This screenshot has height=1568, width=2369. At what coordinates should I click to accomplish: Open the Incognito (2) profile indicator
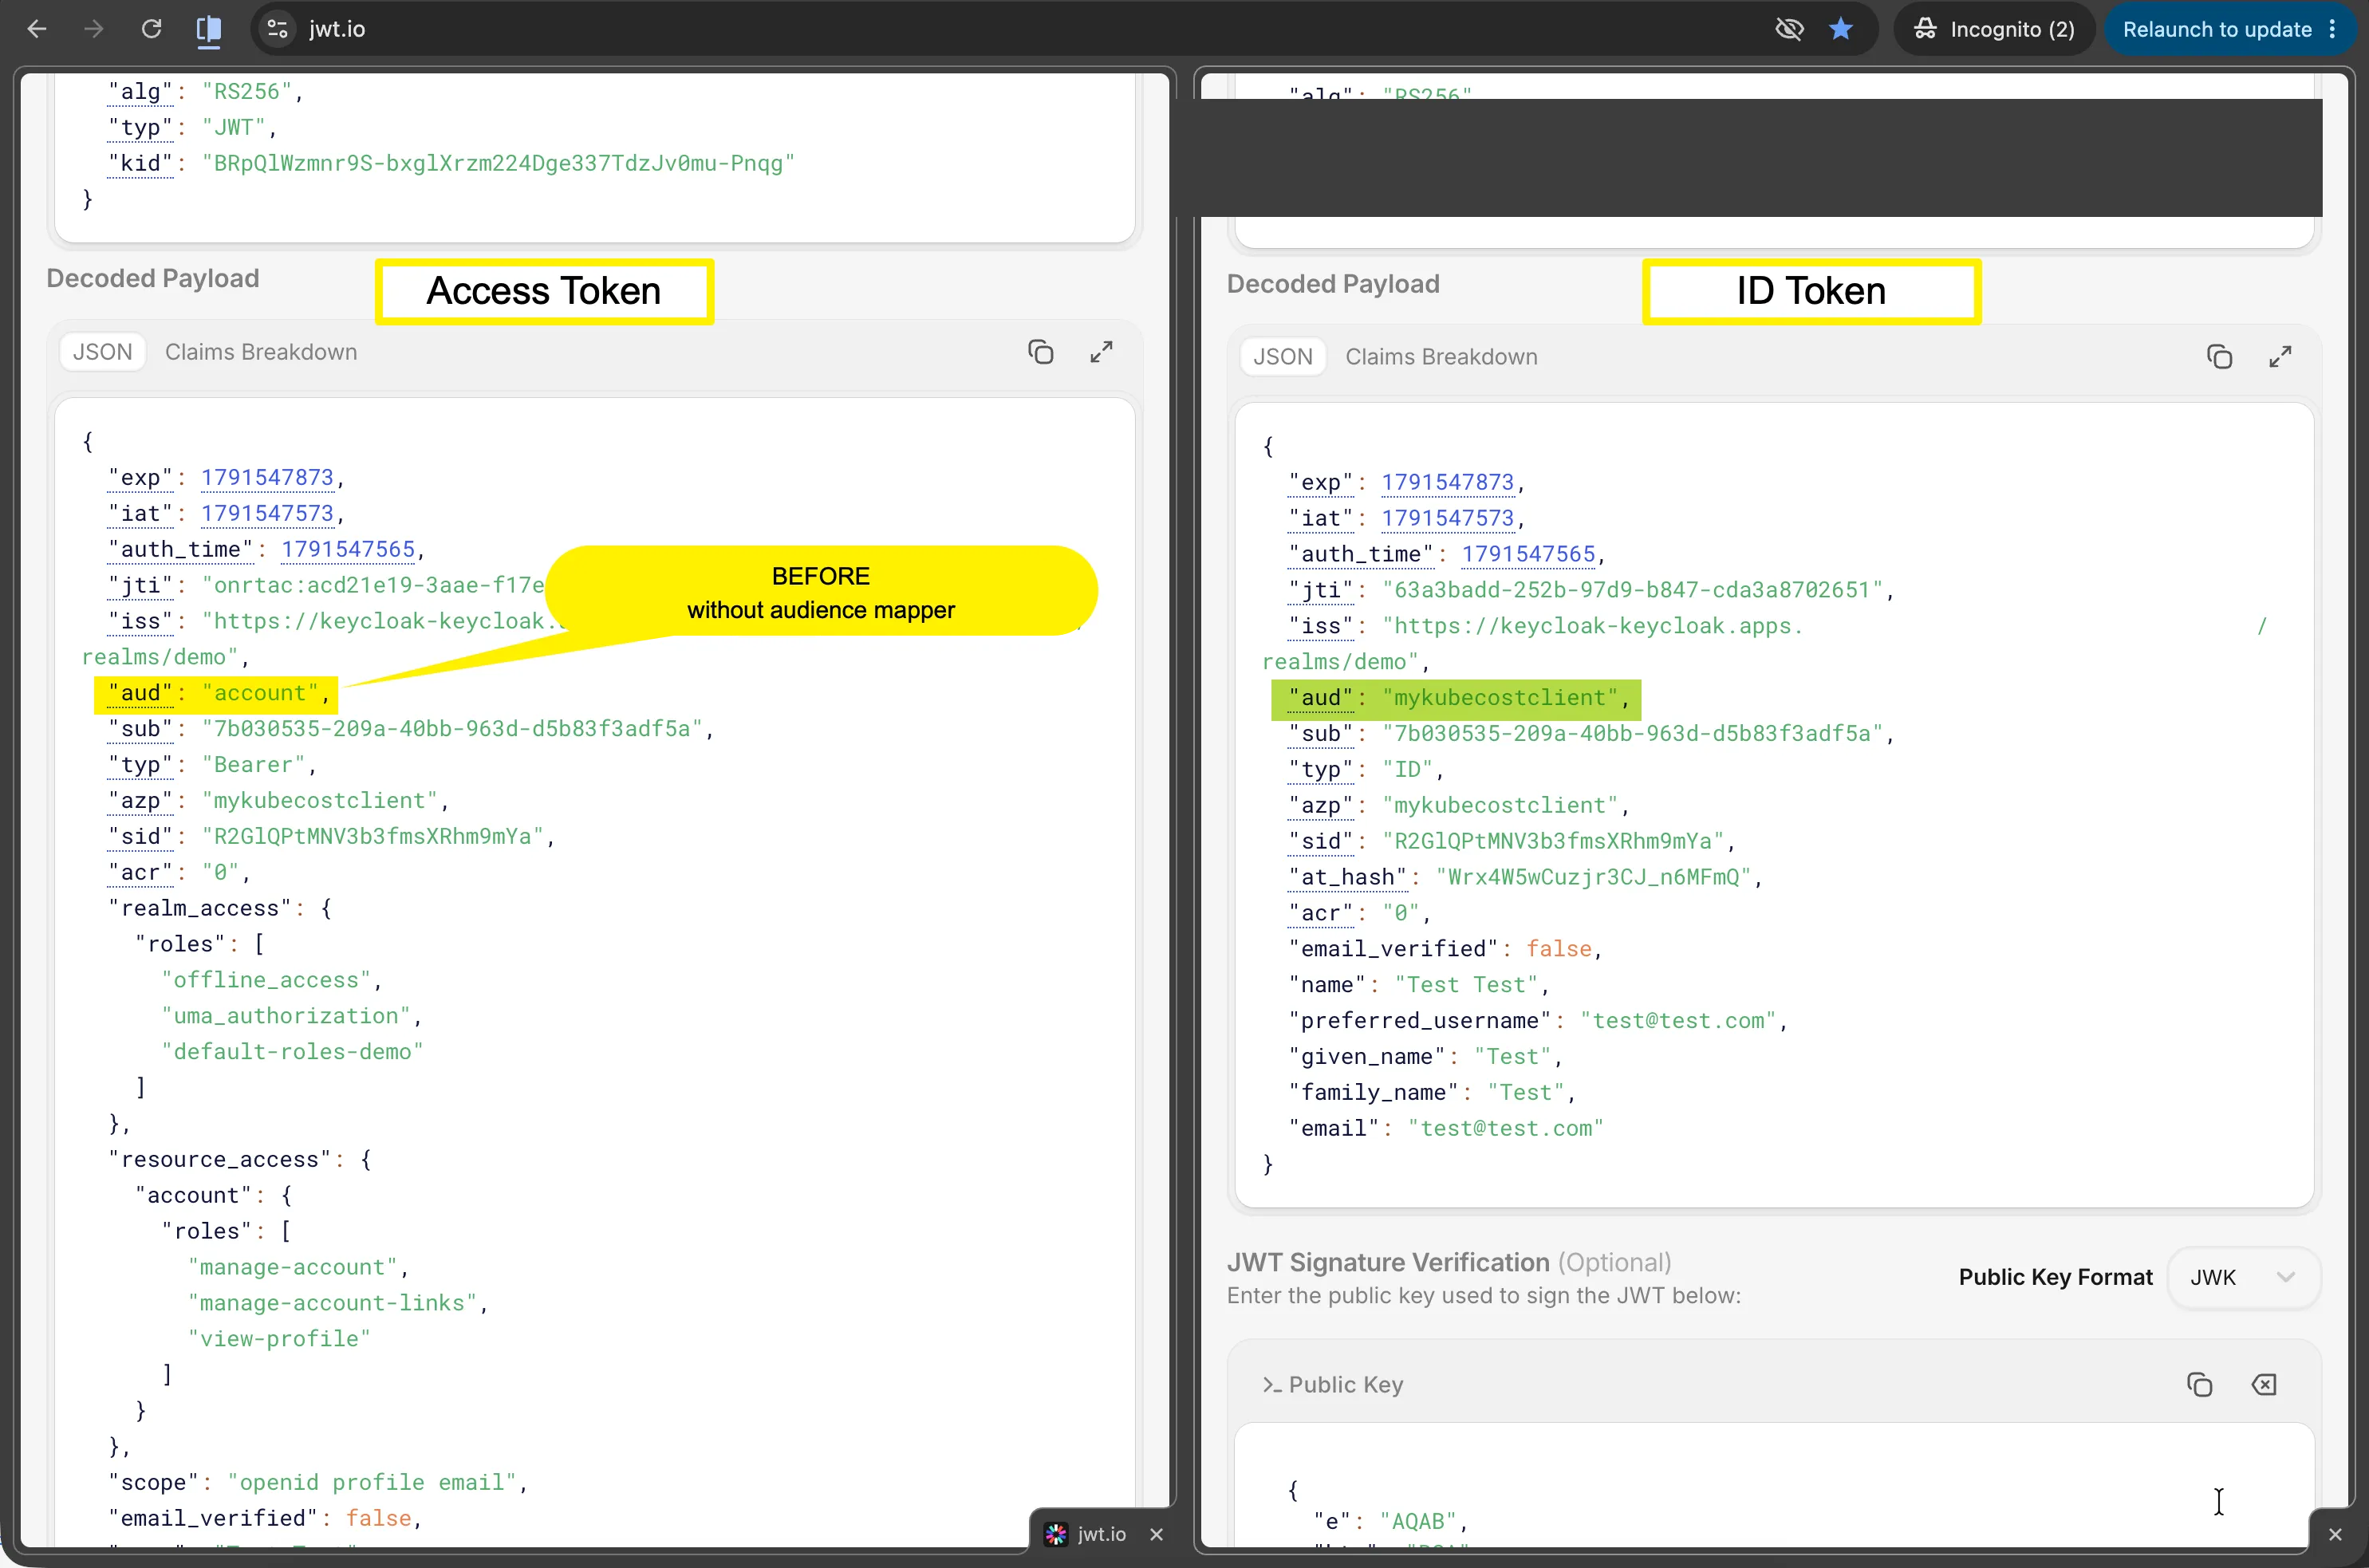[1994, 29]
